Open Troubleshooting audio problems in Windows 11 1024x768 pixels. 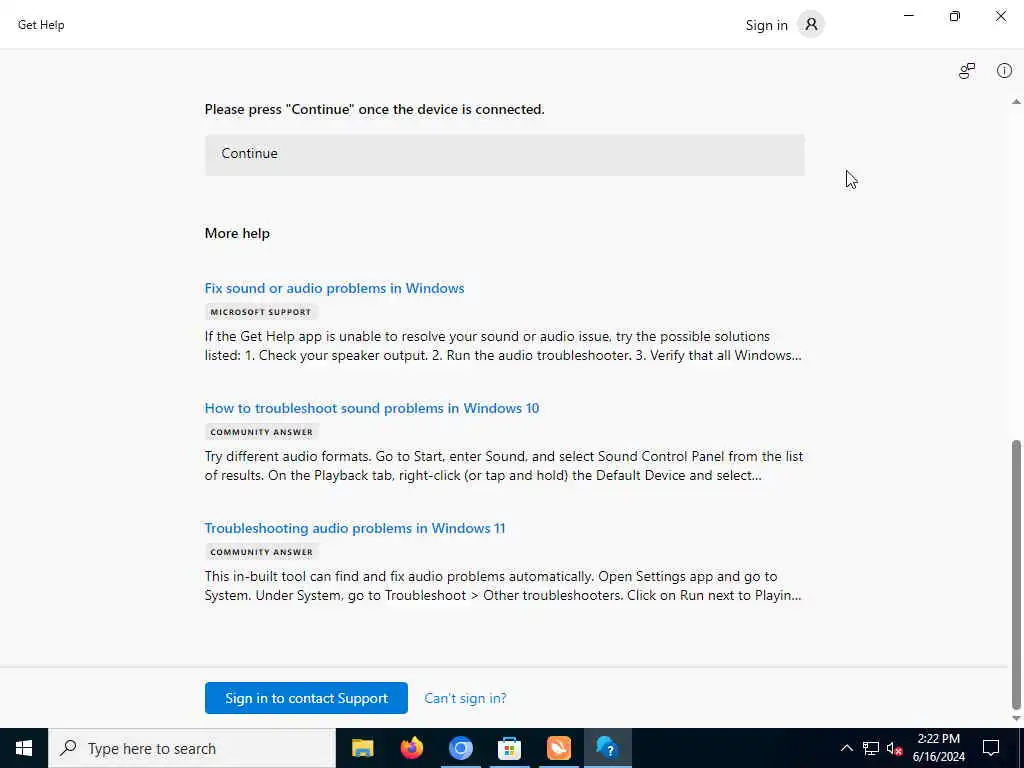355,528
